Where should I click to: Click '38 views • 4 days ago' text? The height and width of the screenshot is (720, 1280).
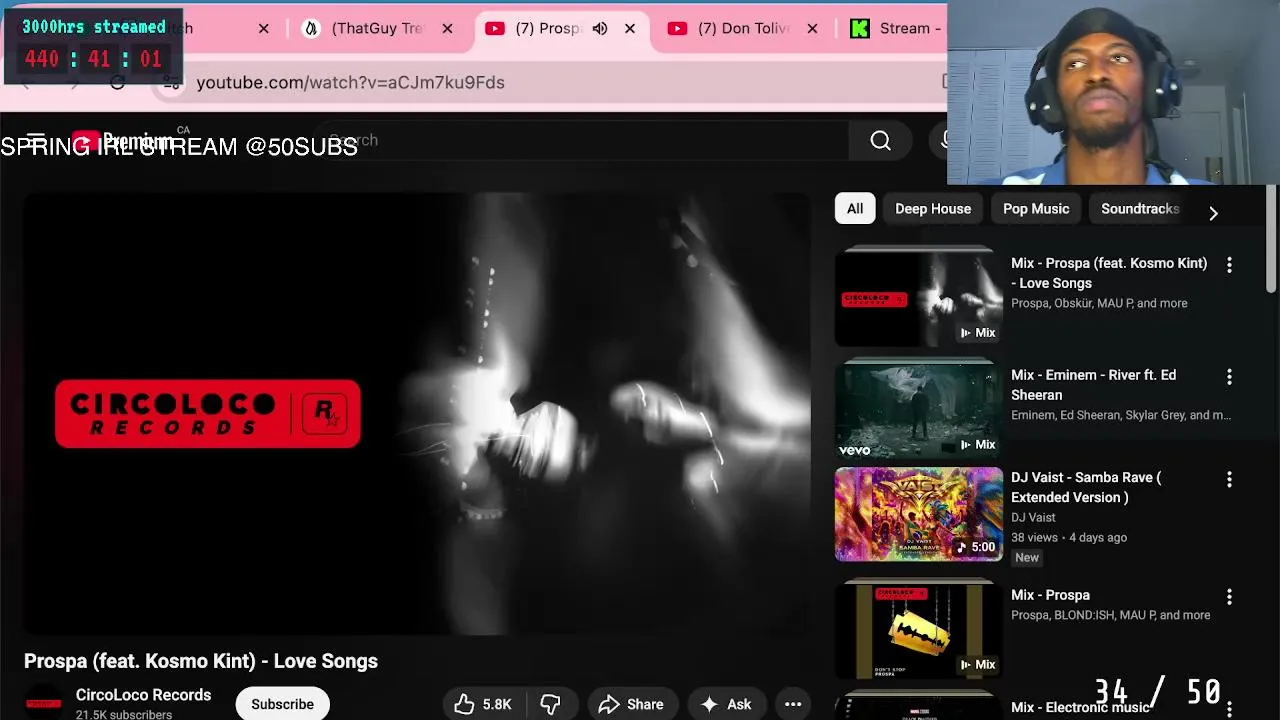pyautogui.click(x=1069, y=537)
